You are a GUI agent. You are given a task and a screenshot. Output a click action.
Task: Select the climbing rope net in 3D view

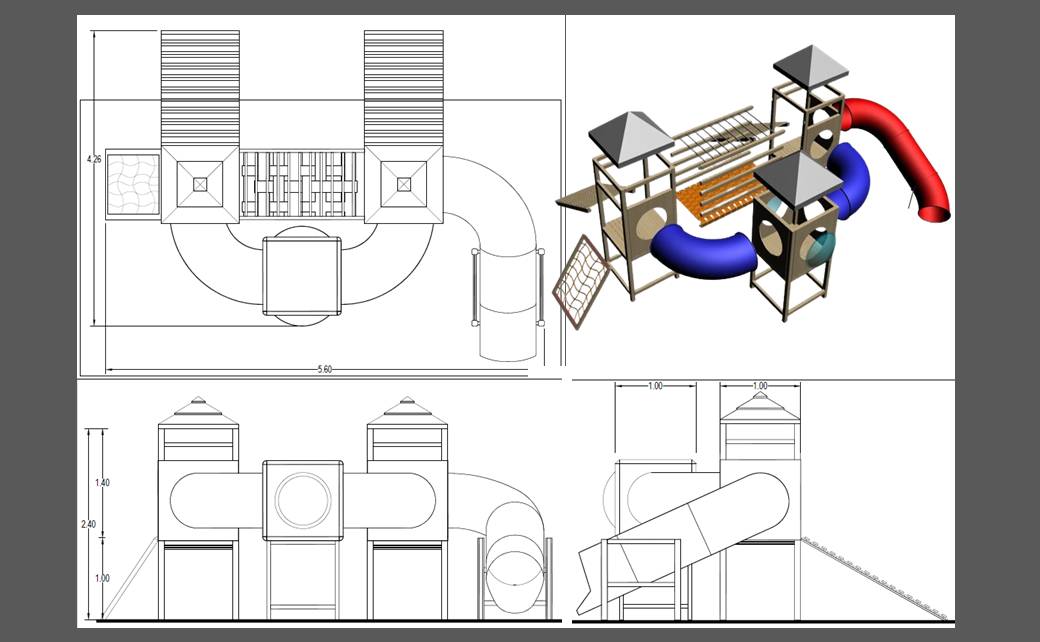[579, 284]
